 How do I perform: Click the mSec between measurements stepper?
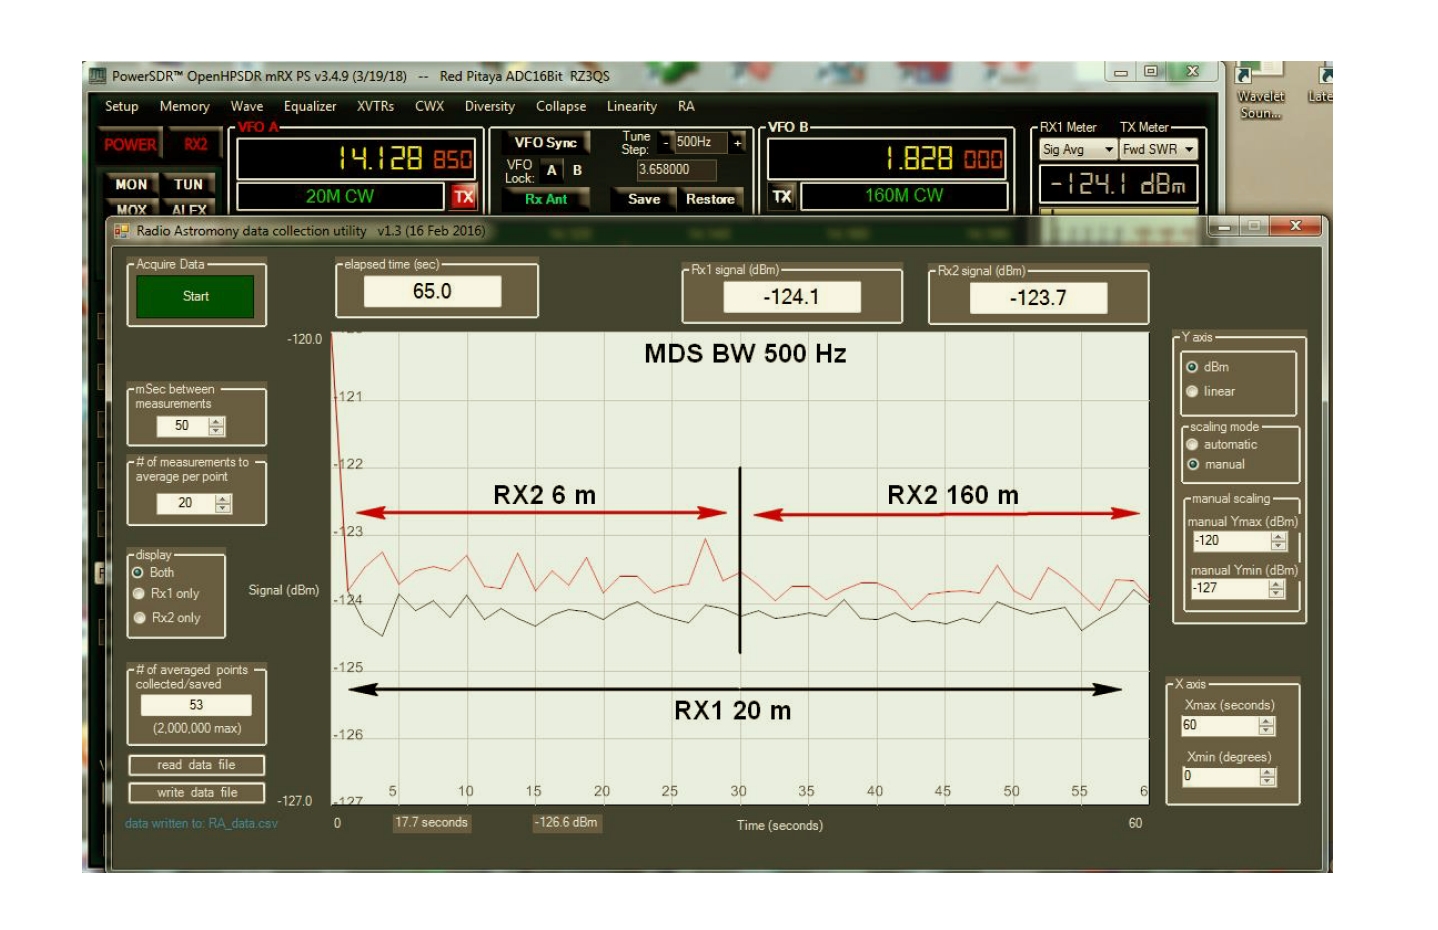[x=217, y=426]
